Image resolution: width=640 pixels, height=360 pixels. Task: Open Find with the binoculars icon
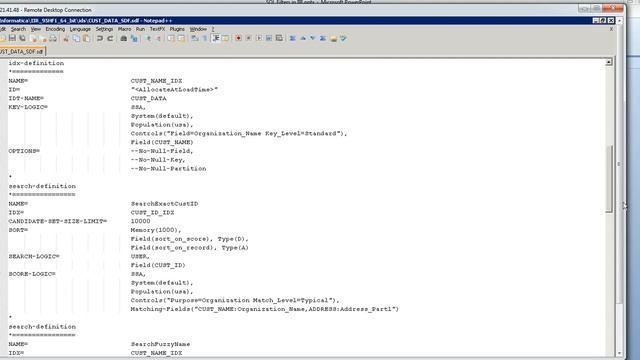[123, 38]
